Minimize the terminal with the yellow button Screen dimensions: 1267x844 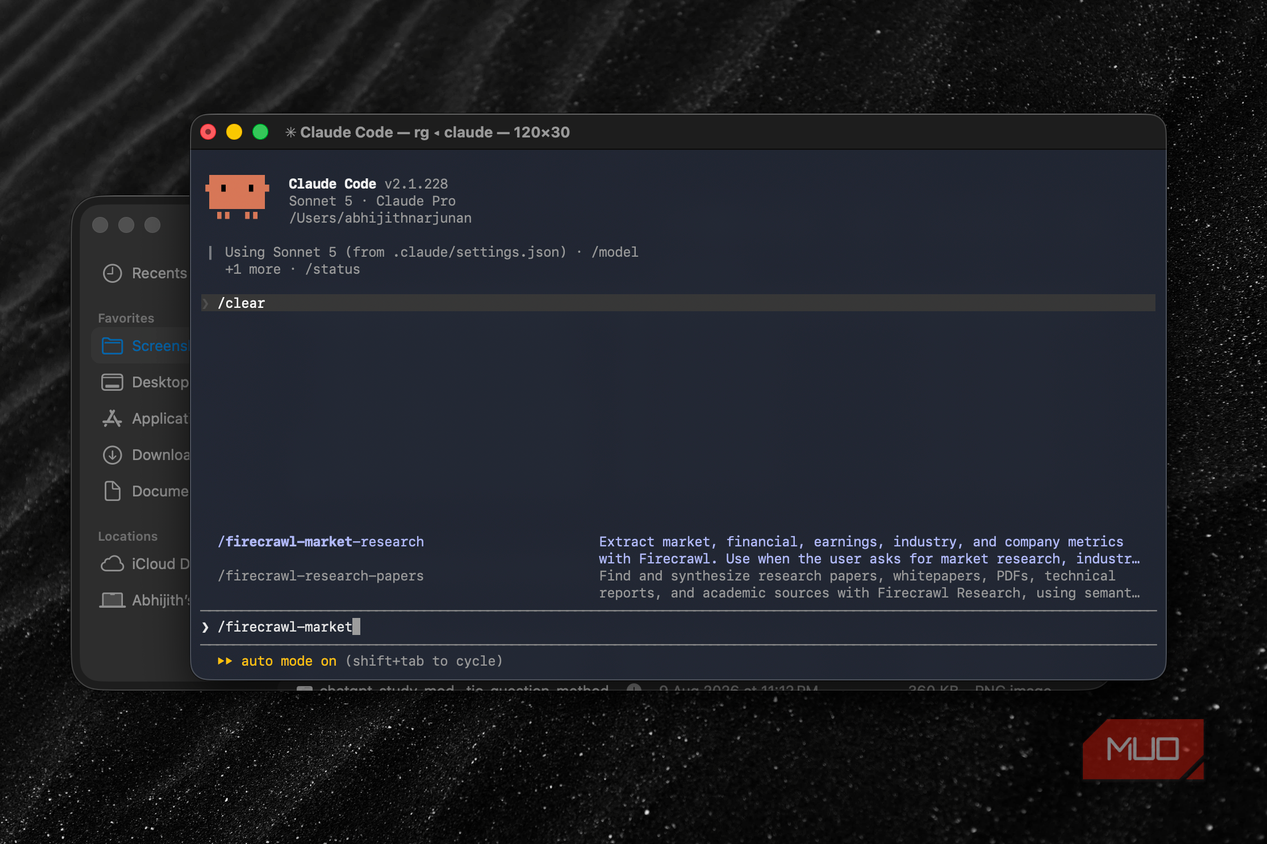coord(234,132)
